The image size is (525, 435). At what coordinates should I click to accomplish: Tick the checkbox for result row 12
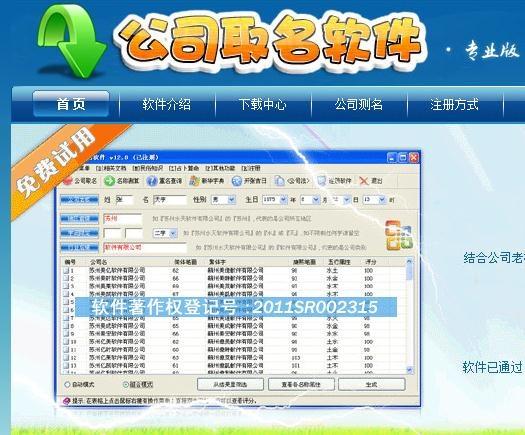pyautogui.click(x=66, y=357)
